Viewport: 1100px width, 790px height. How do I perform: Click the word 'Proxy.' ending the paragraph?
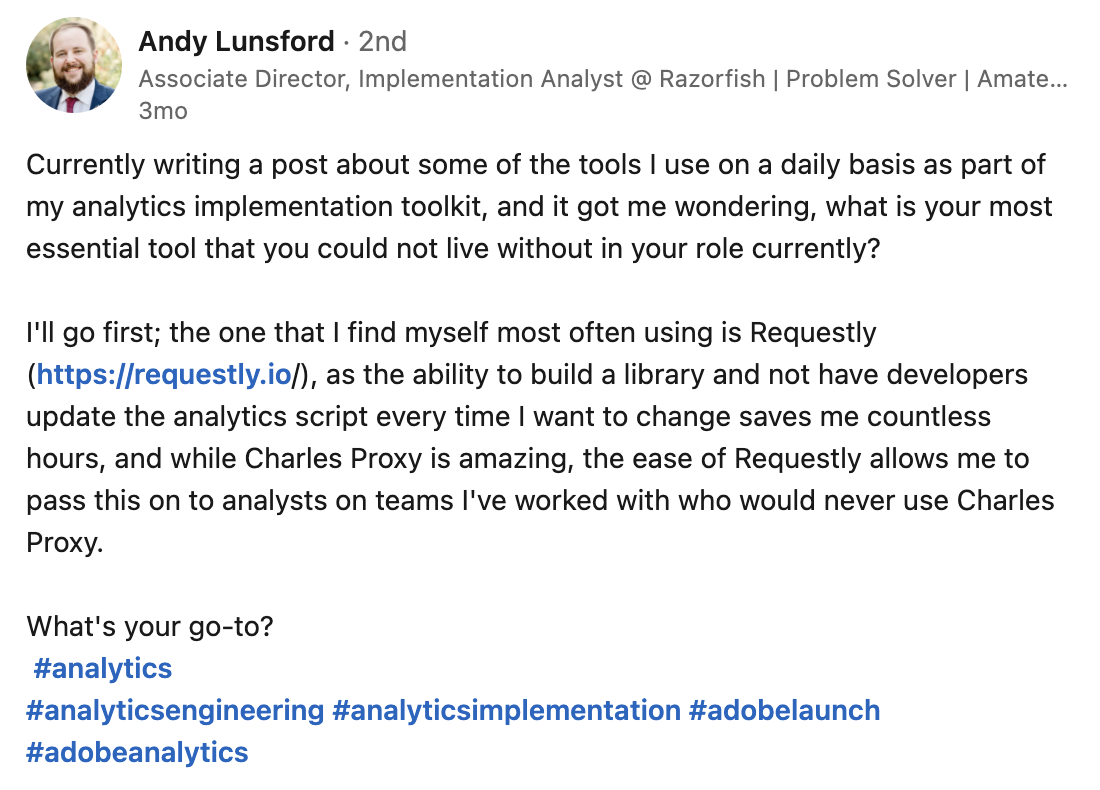click(65, 543)
